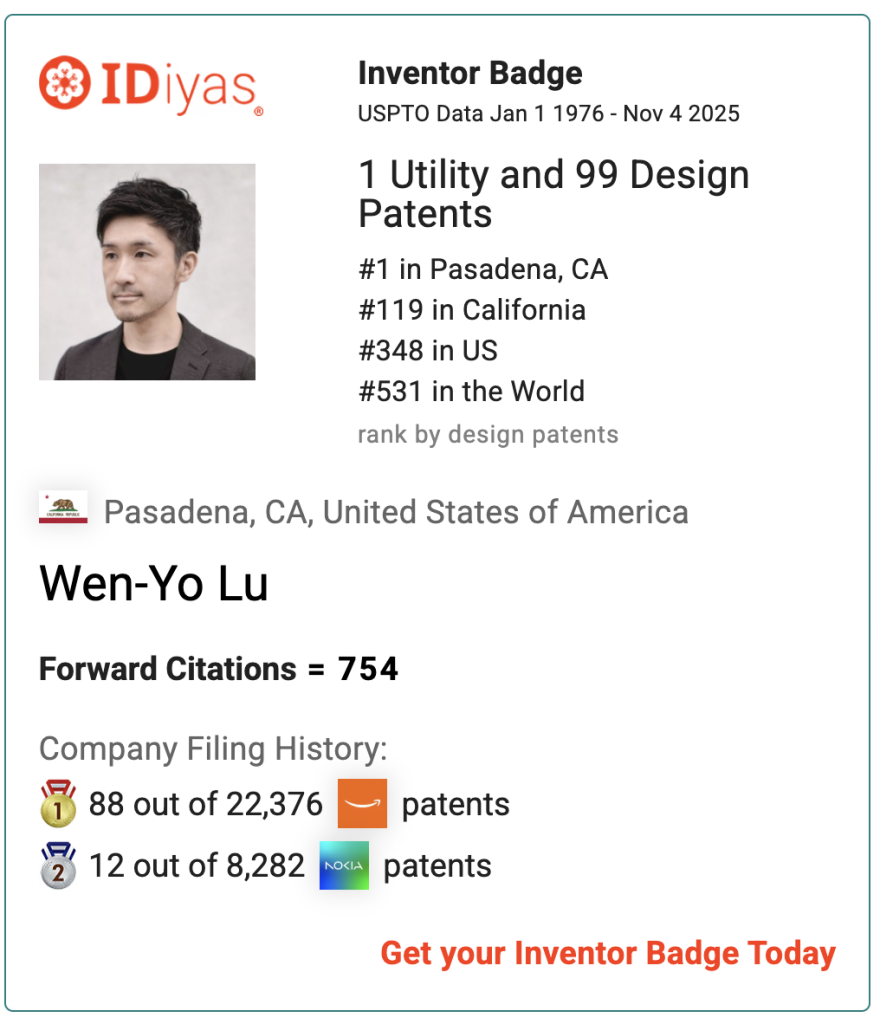Screen dimensions: 880x1024
Task: Click the 12 out of 8,282 patents text
Action: [197, 866]
